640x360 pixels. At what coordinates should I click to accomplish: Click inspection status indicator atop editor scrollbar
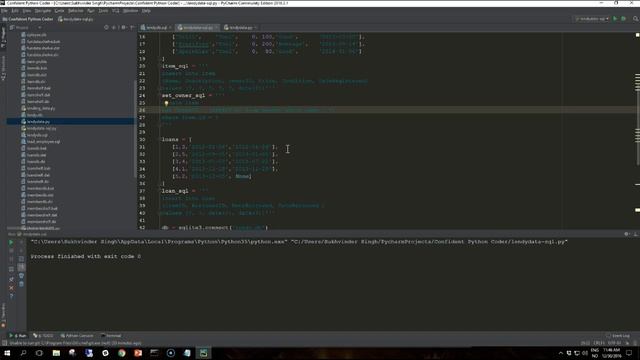click(x=637, y=35)
